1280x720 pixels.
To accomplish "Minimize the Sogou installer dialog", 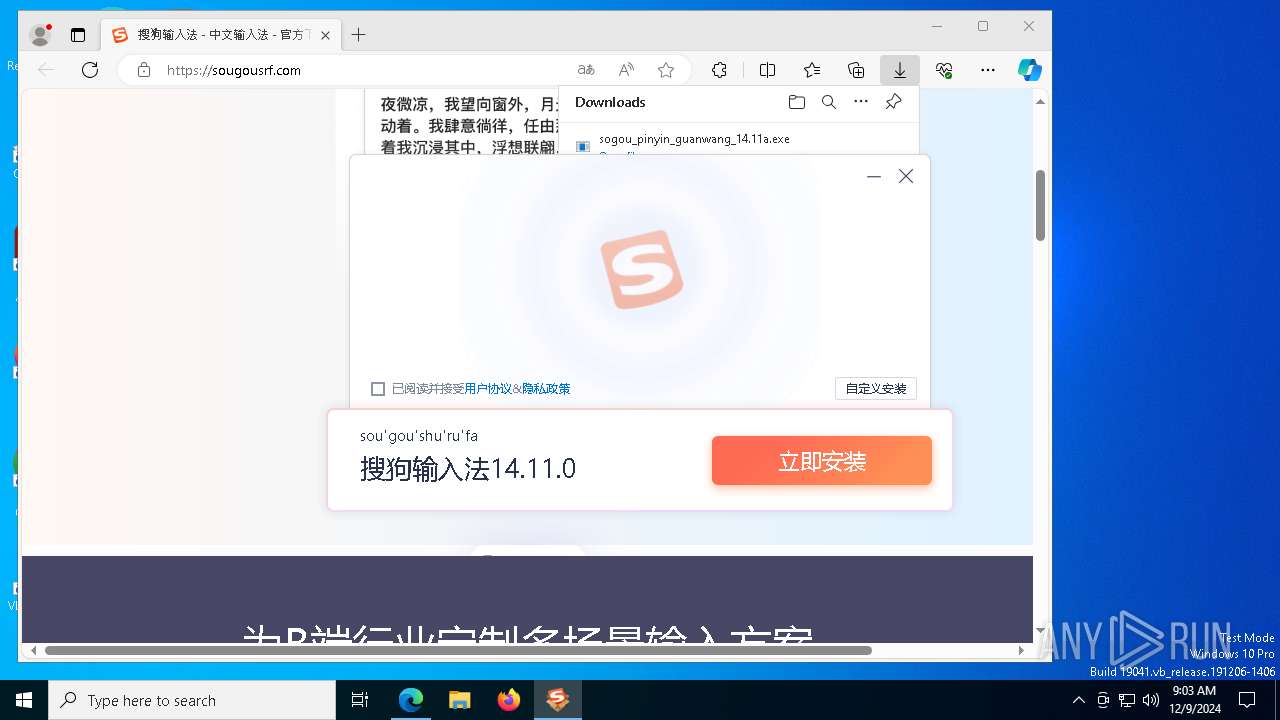I will [874, 176].
